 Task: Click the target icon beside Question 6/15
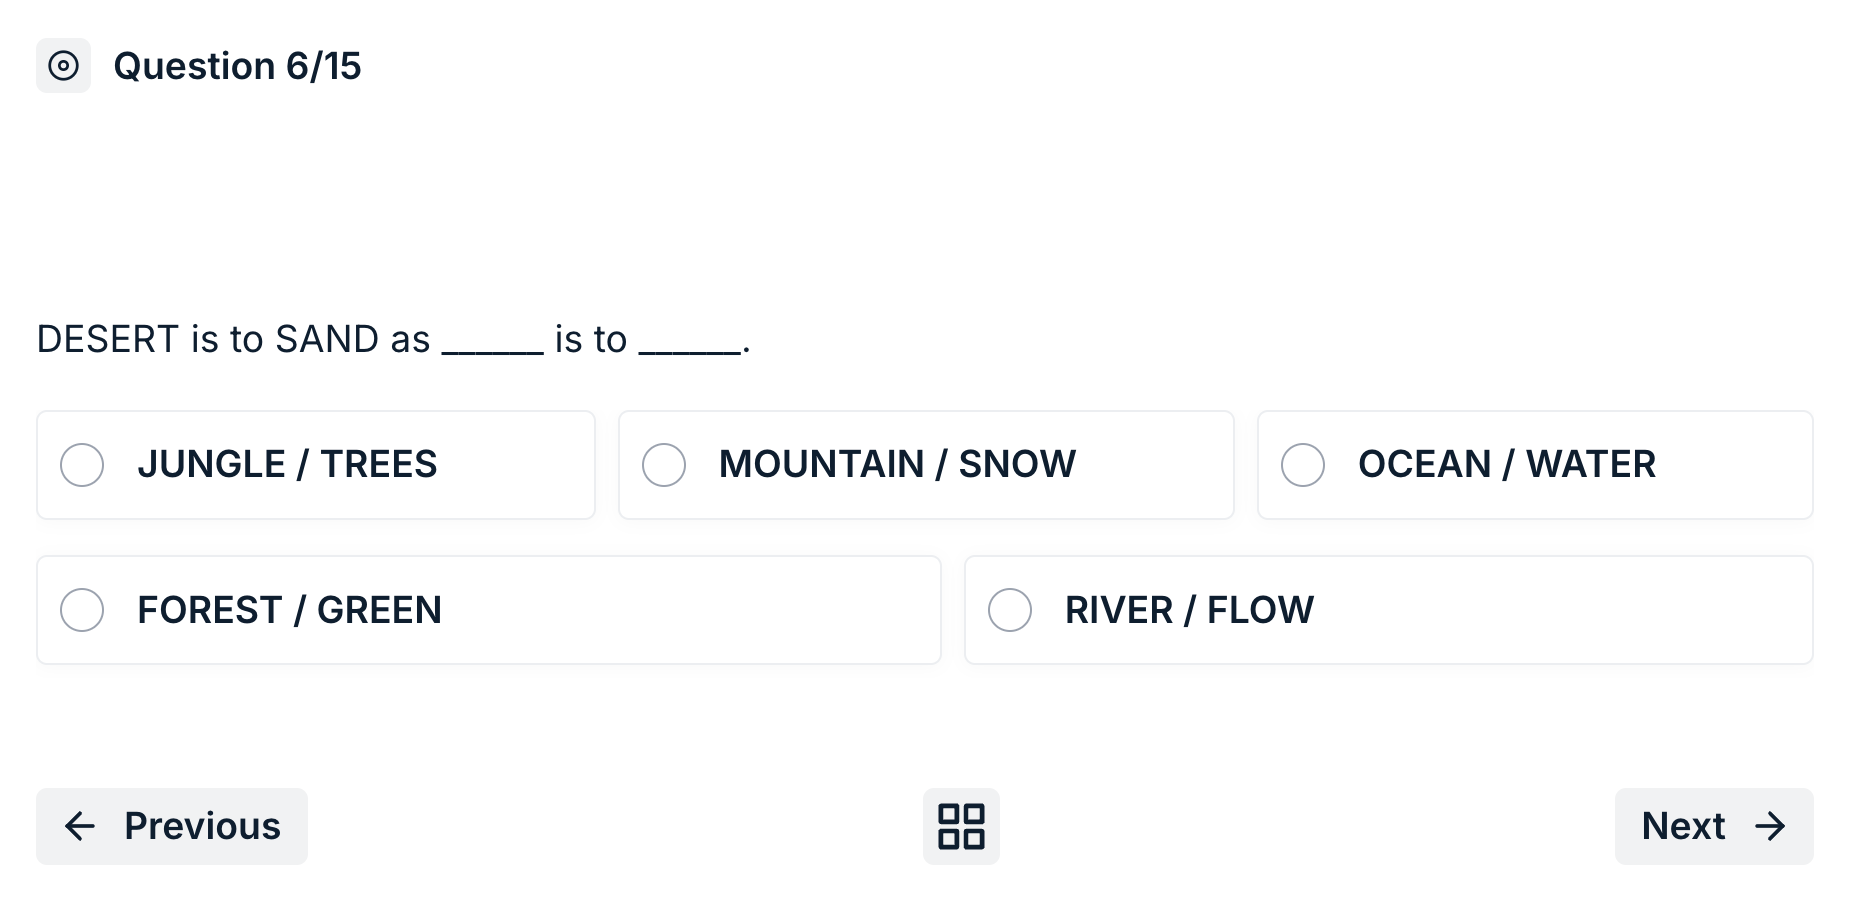pos(63,66)
